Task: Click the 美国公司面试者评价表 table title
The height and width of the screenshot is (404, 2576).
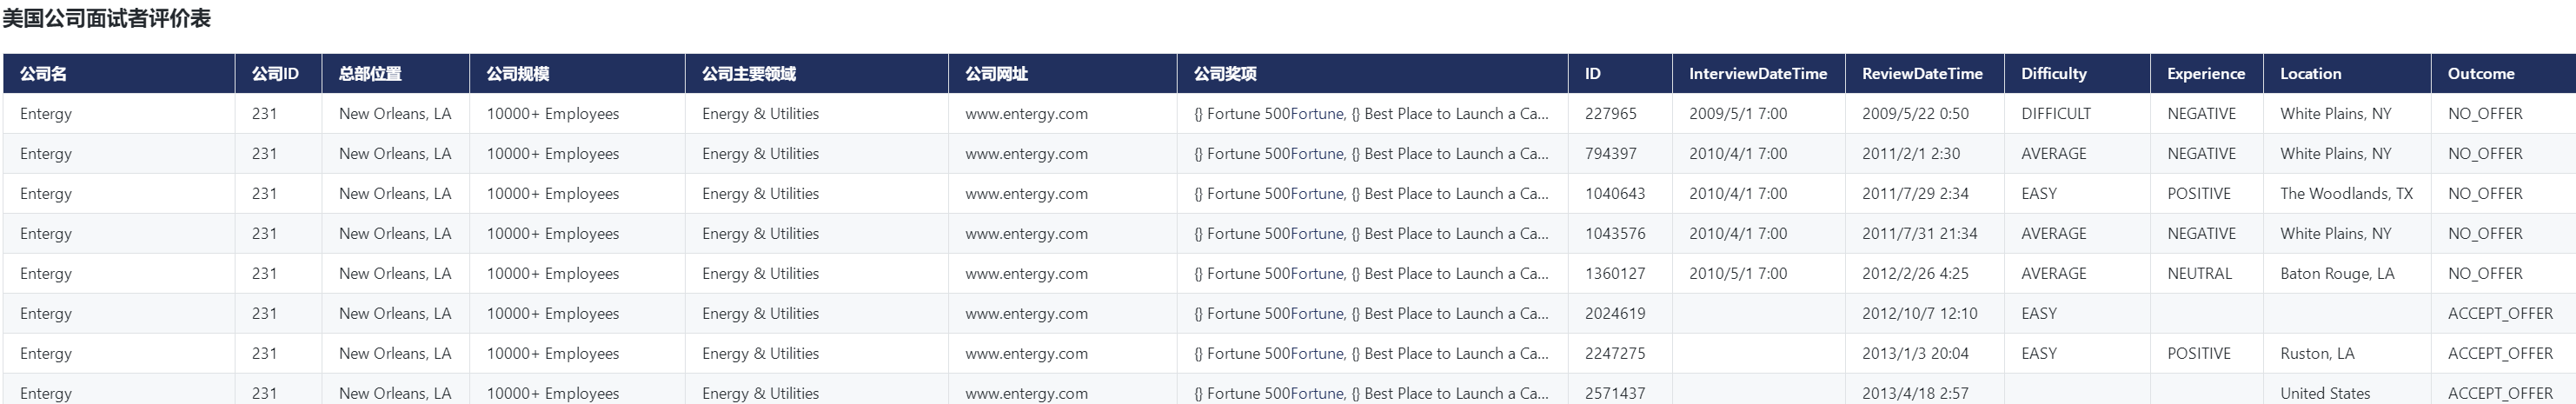Action: (x=106, y=19)
